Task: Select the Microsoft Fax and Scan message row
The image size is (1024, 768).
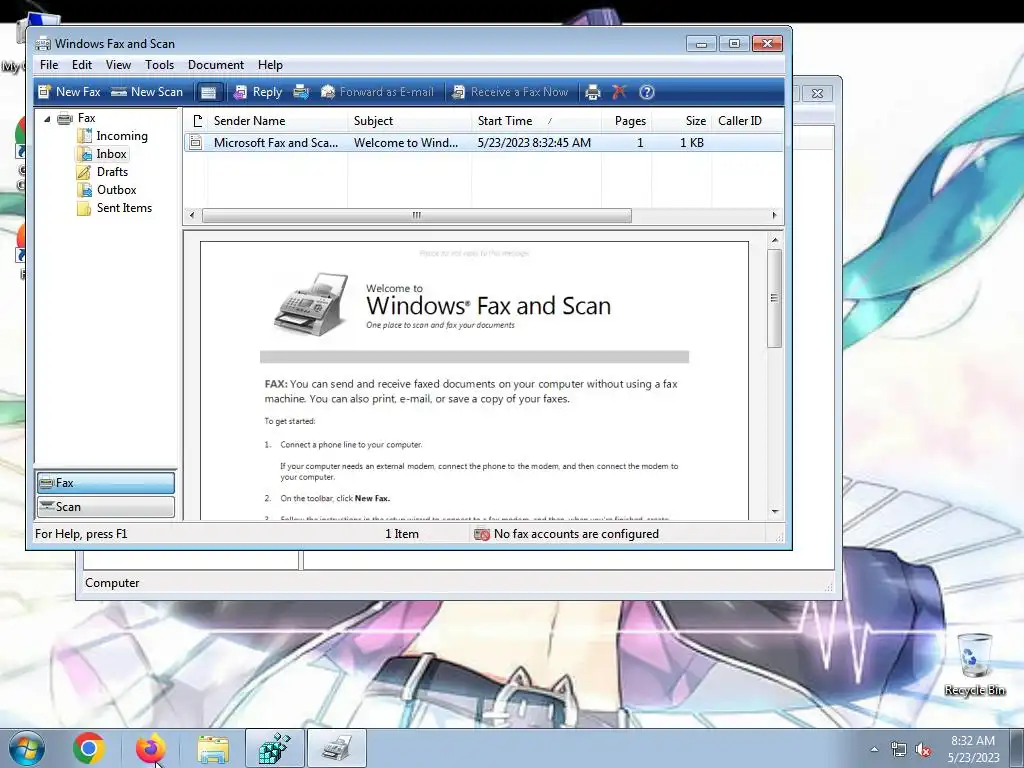Action: pyautogui.click(x=483, y=142)
